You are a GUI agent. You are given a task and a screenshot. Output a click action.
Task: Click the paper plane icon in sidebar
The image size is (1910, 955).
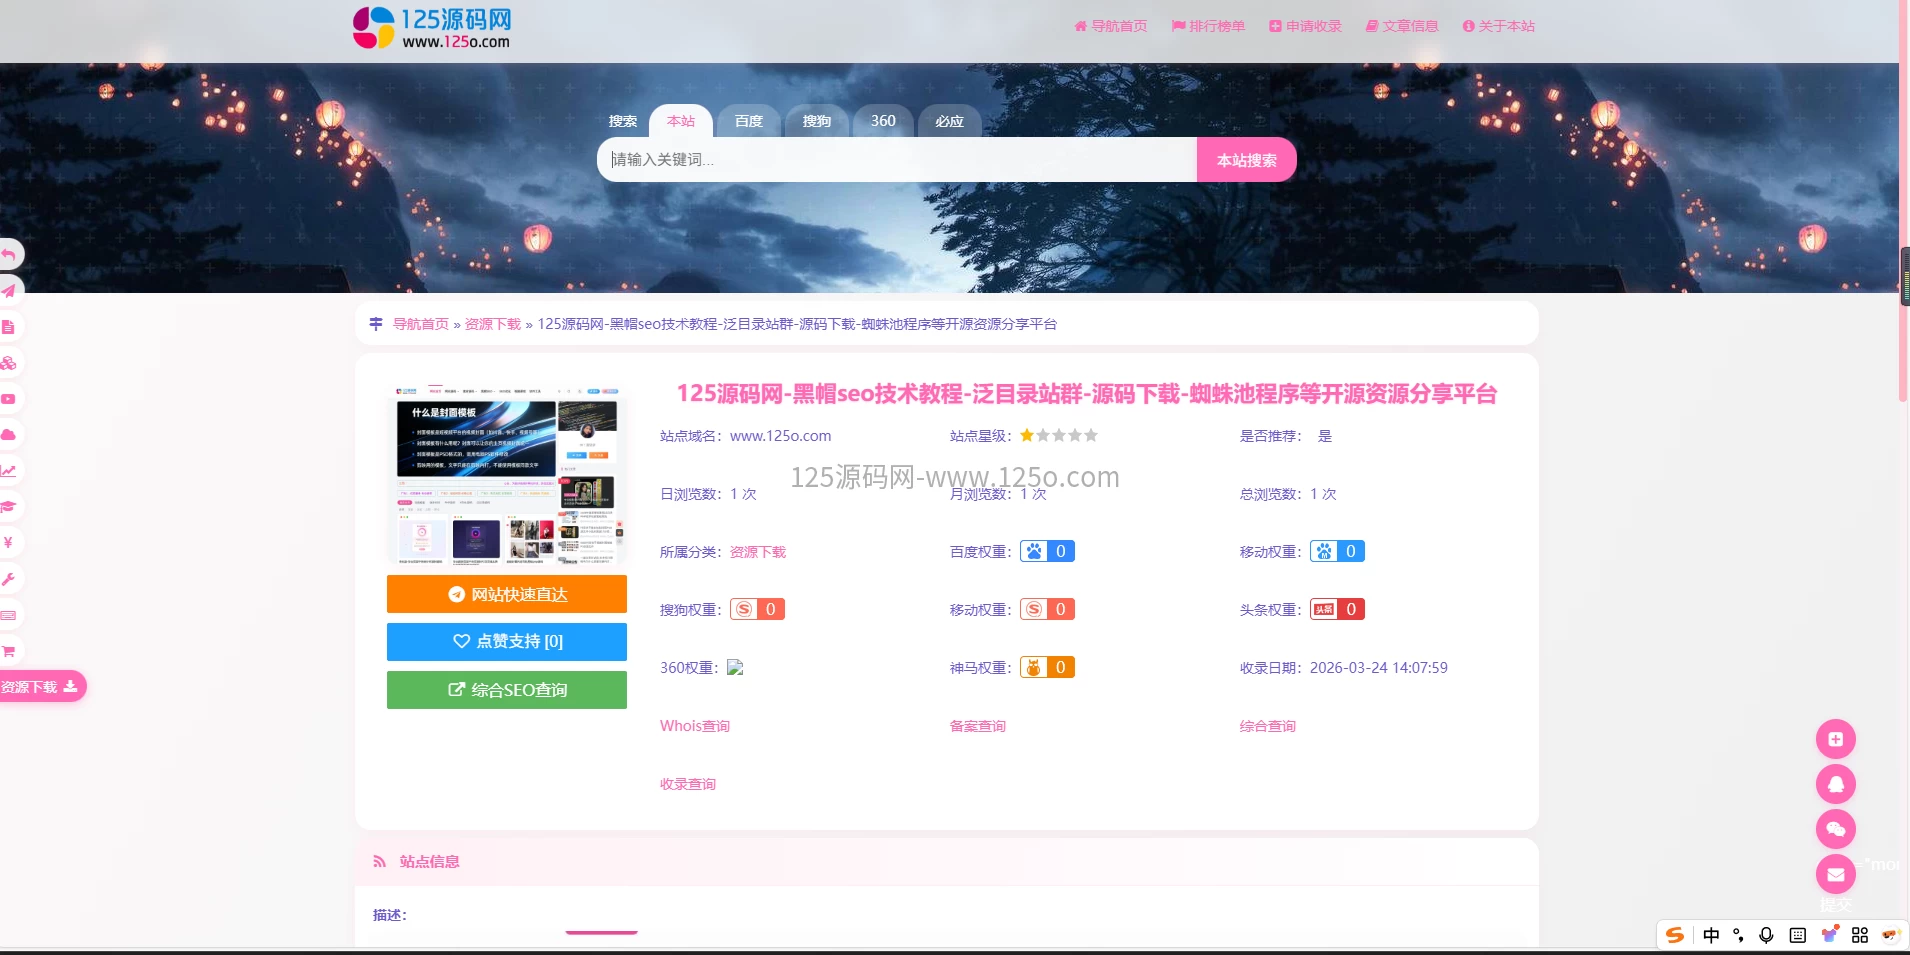pyautogui.click(x=10, y=290)
